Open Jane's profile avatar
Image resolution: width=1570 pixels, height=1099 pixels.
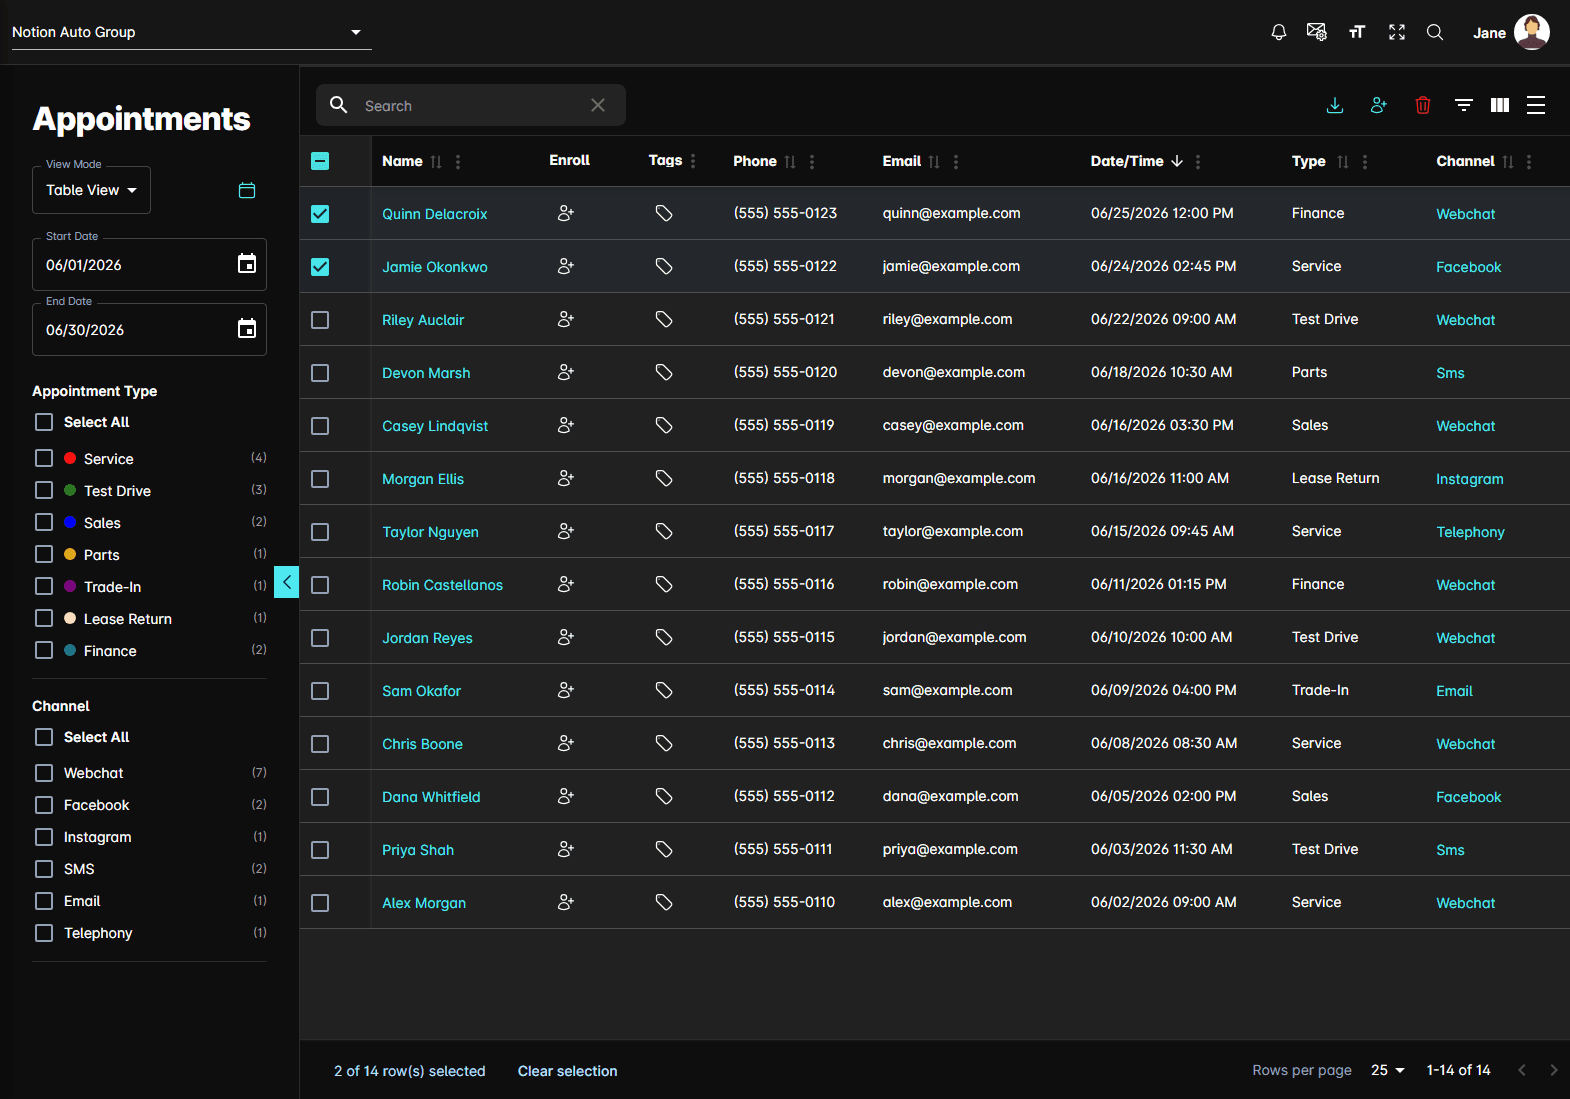point(1531,32)
